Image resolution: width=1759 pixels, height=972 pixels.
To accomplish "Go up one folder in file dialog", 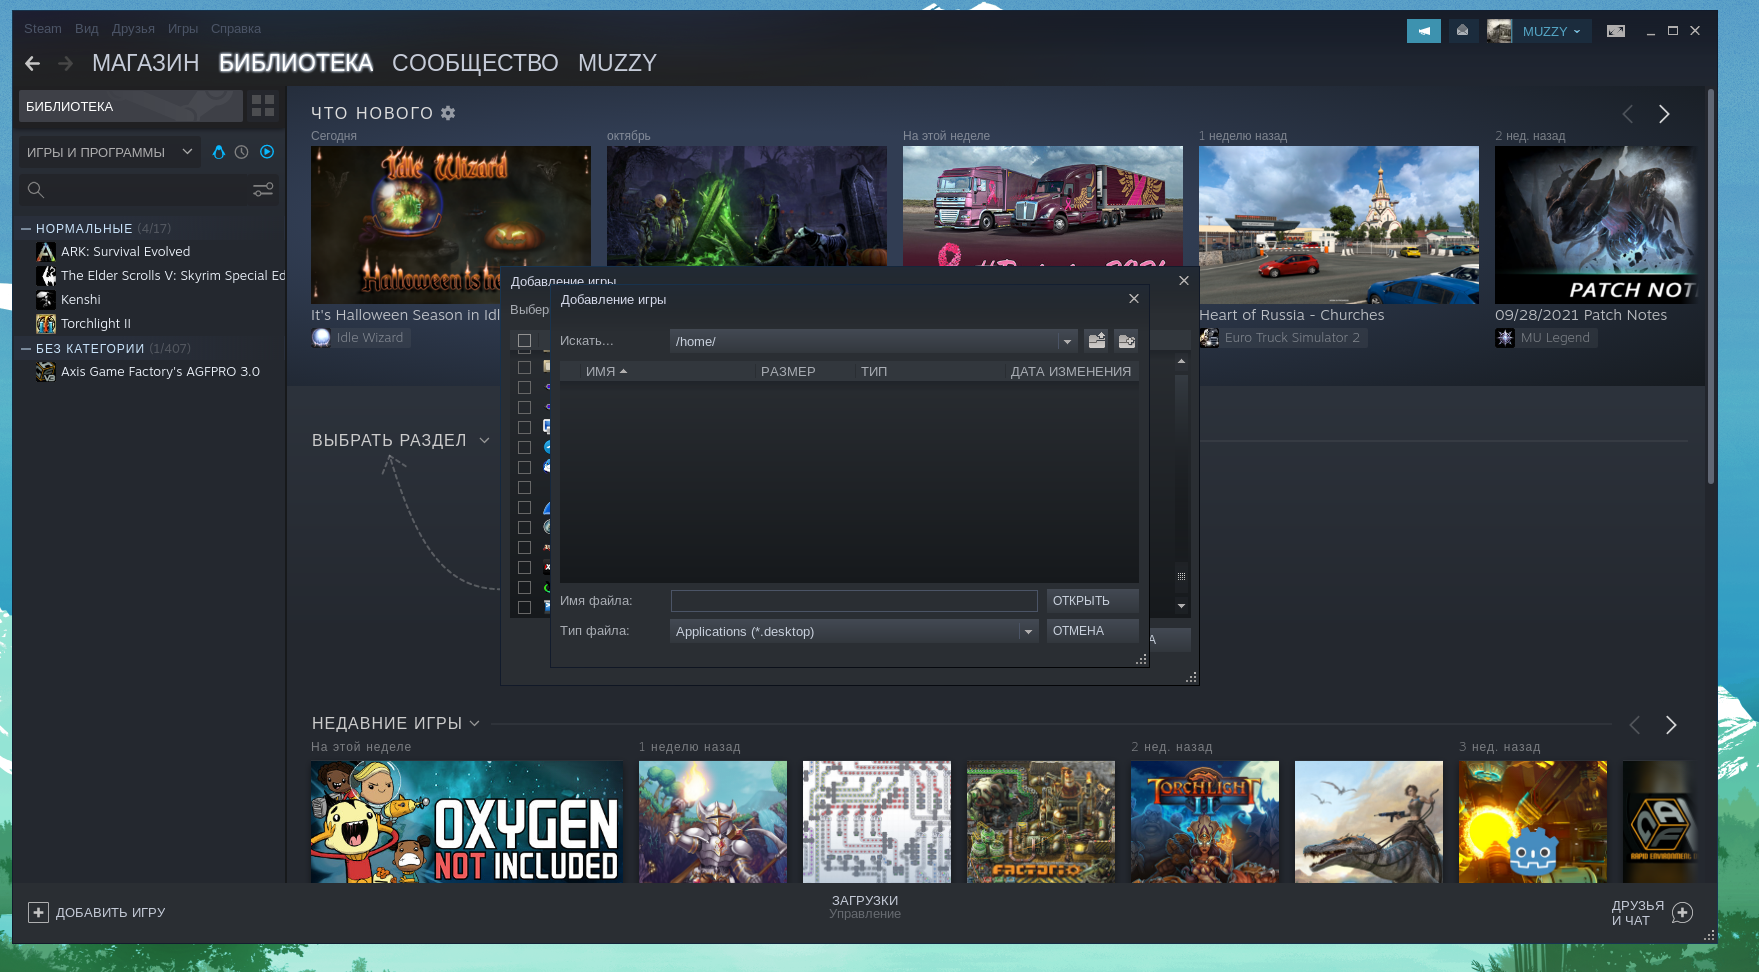I will [1097, 341].
